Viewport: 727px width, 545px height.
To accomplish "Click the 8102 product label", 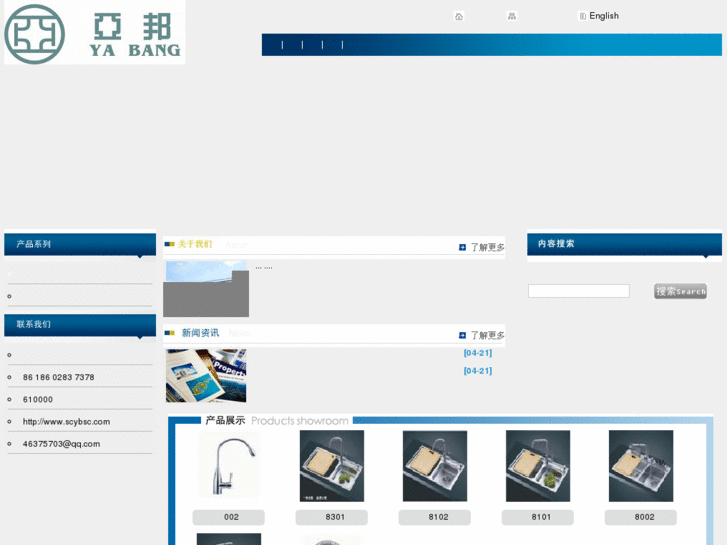I will coord(434,517).
